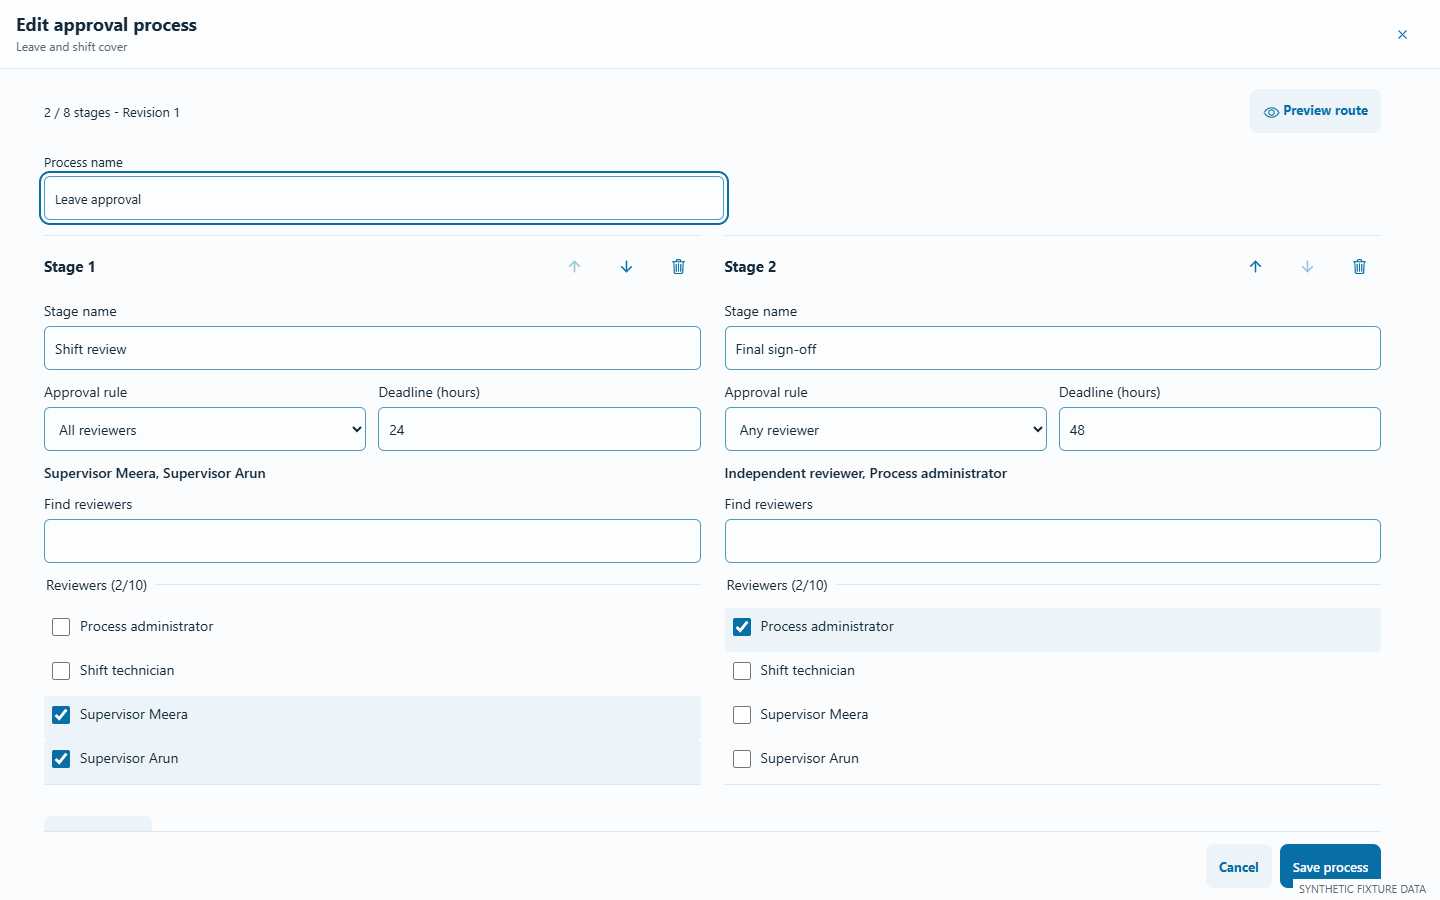This screenshot has height=900, width=1440.
Task: Click the 'Stage 1' heading
Action: [70, 267]
